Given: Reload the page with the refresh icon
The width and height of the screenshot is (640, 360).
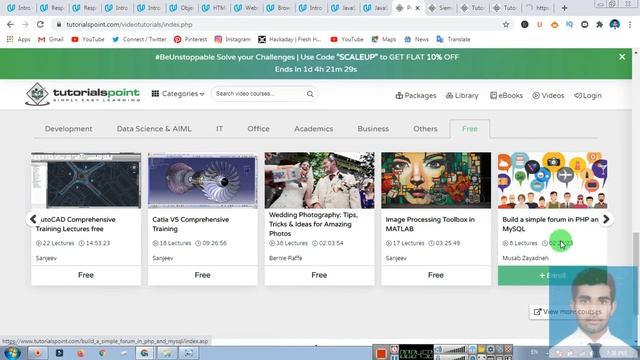Looking at the screenshot, I should [40, 24].
